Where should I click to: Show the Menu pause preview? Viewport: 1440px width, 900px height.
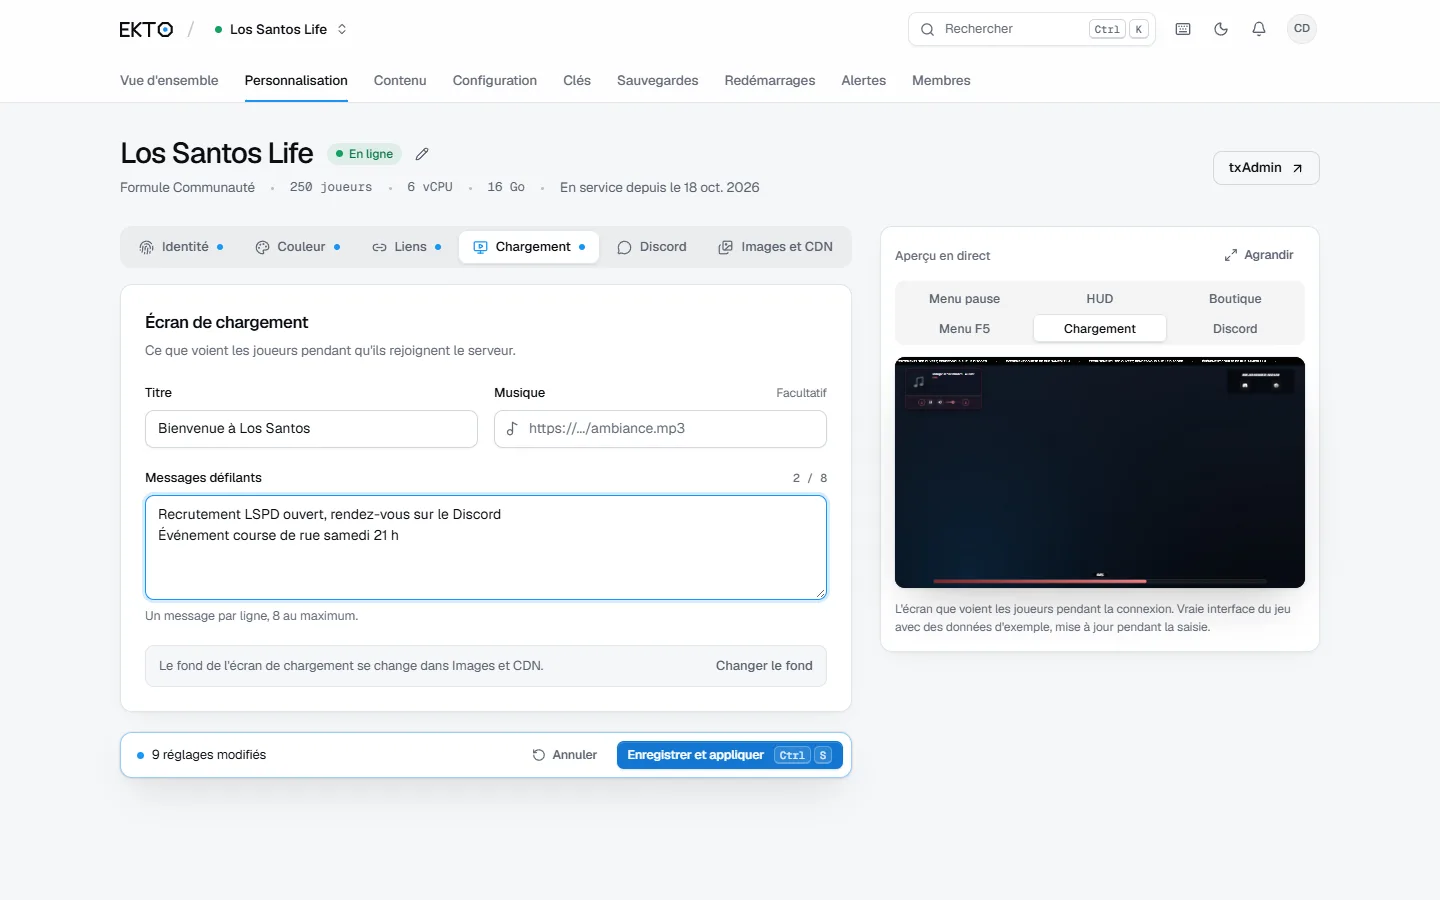tap(964, 299)
